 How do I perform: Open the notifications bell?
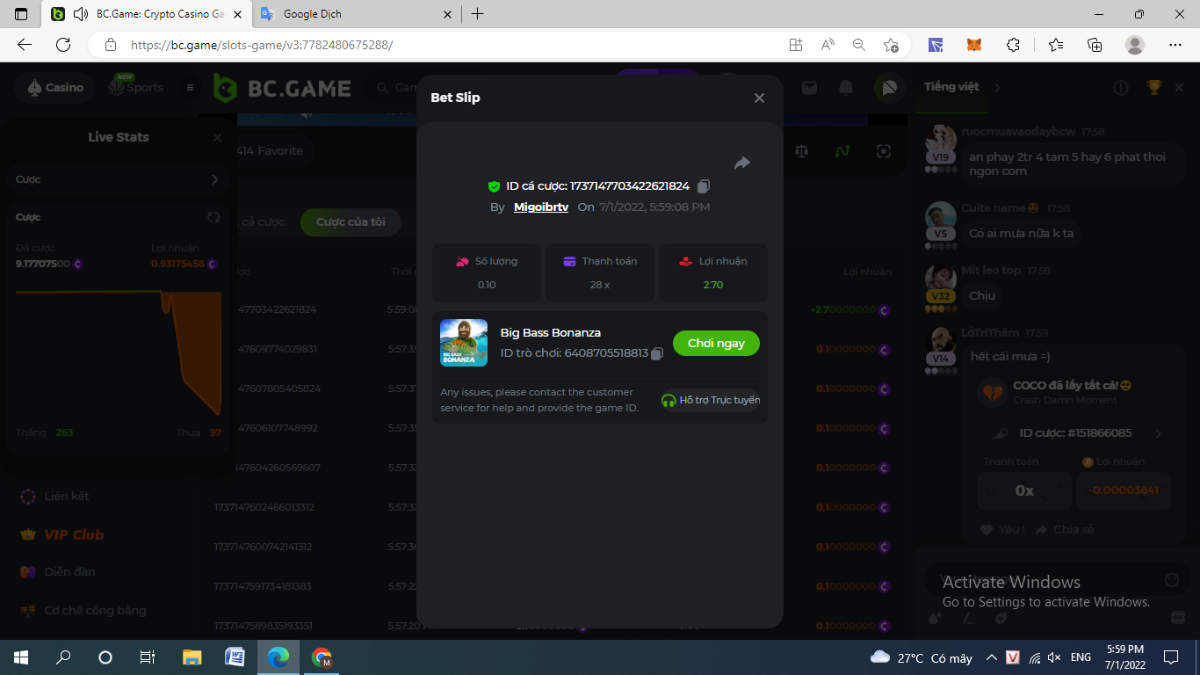click(x=846, y=88)
